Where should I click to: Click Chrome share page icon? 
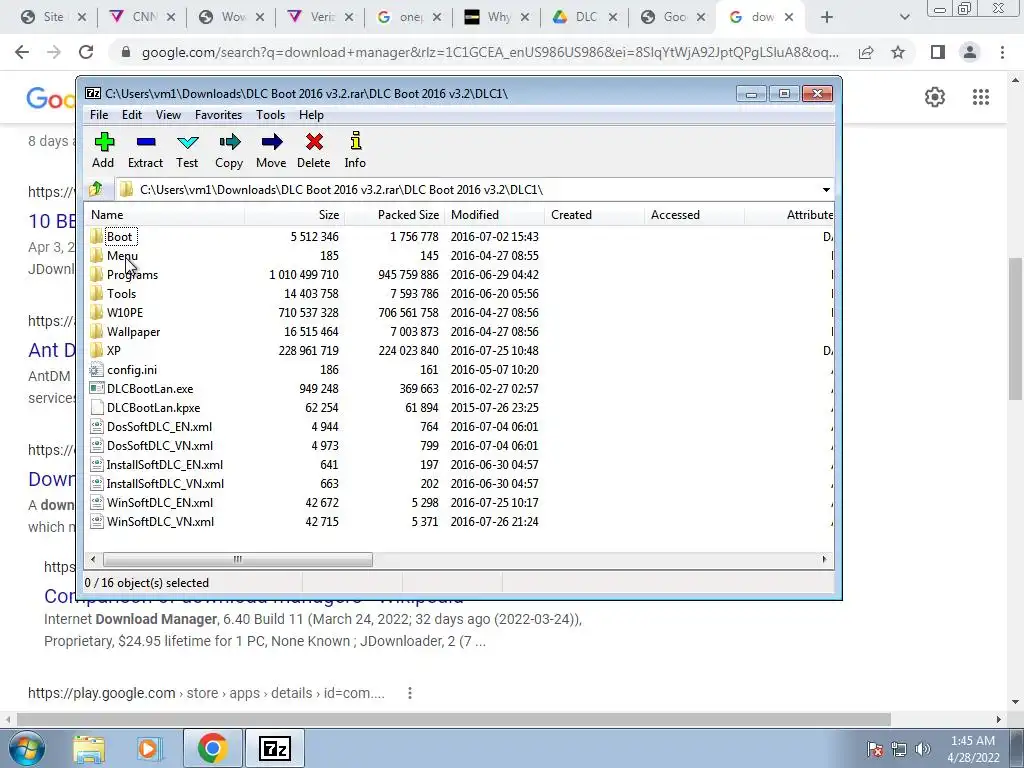[866, 52]
